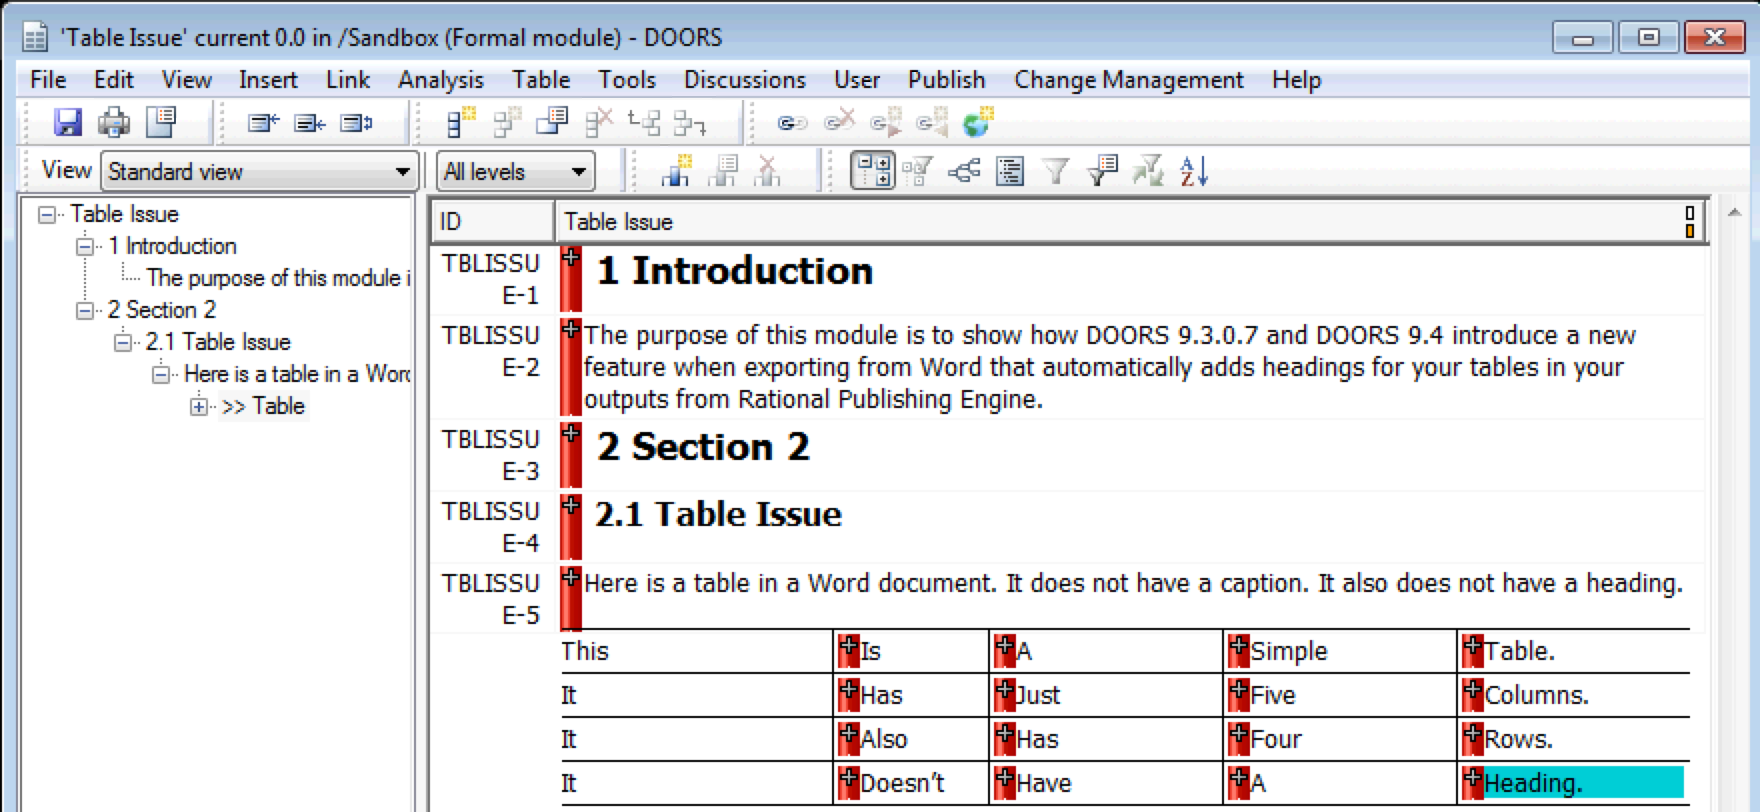
Task: Open the File menu
Action: point(48,80)
